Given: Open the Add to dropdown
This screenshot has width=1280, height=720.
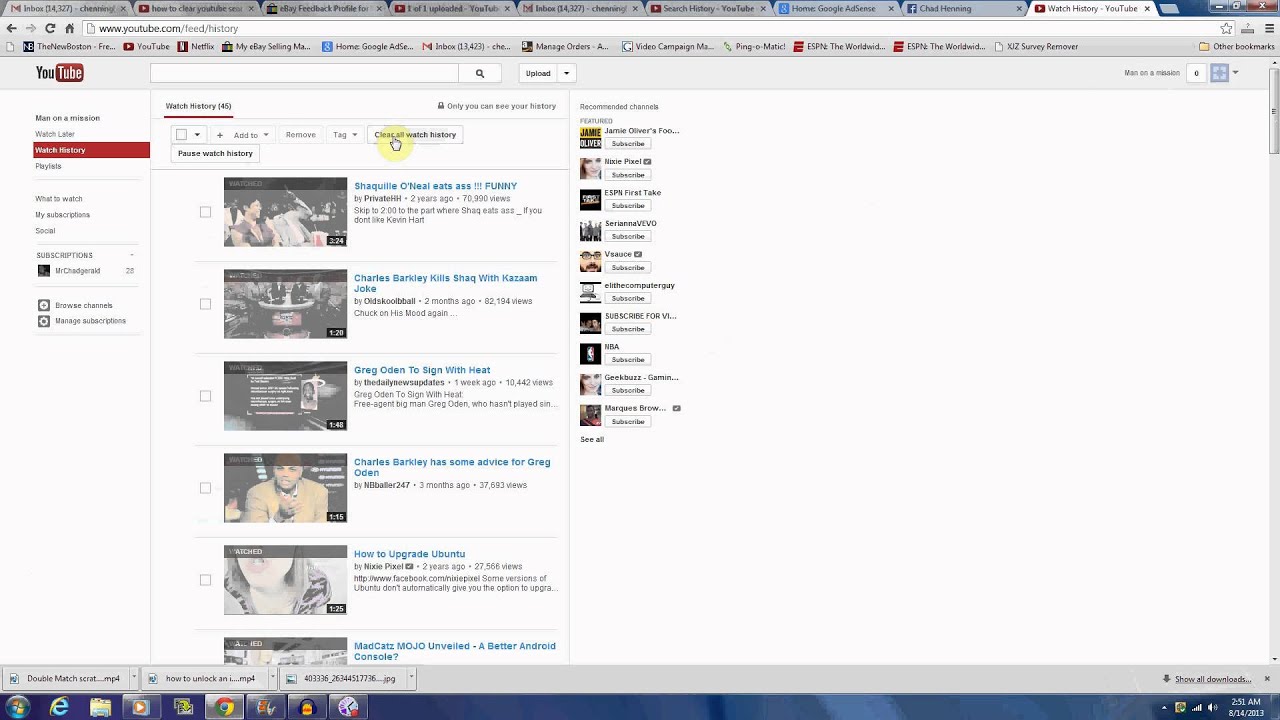Looking at the screenshot, I should (243, 135).
